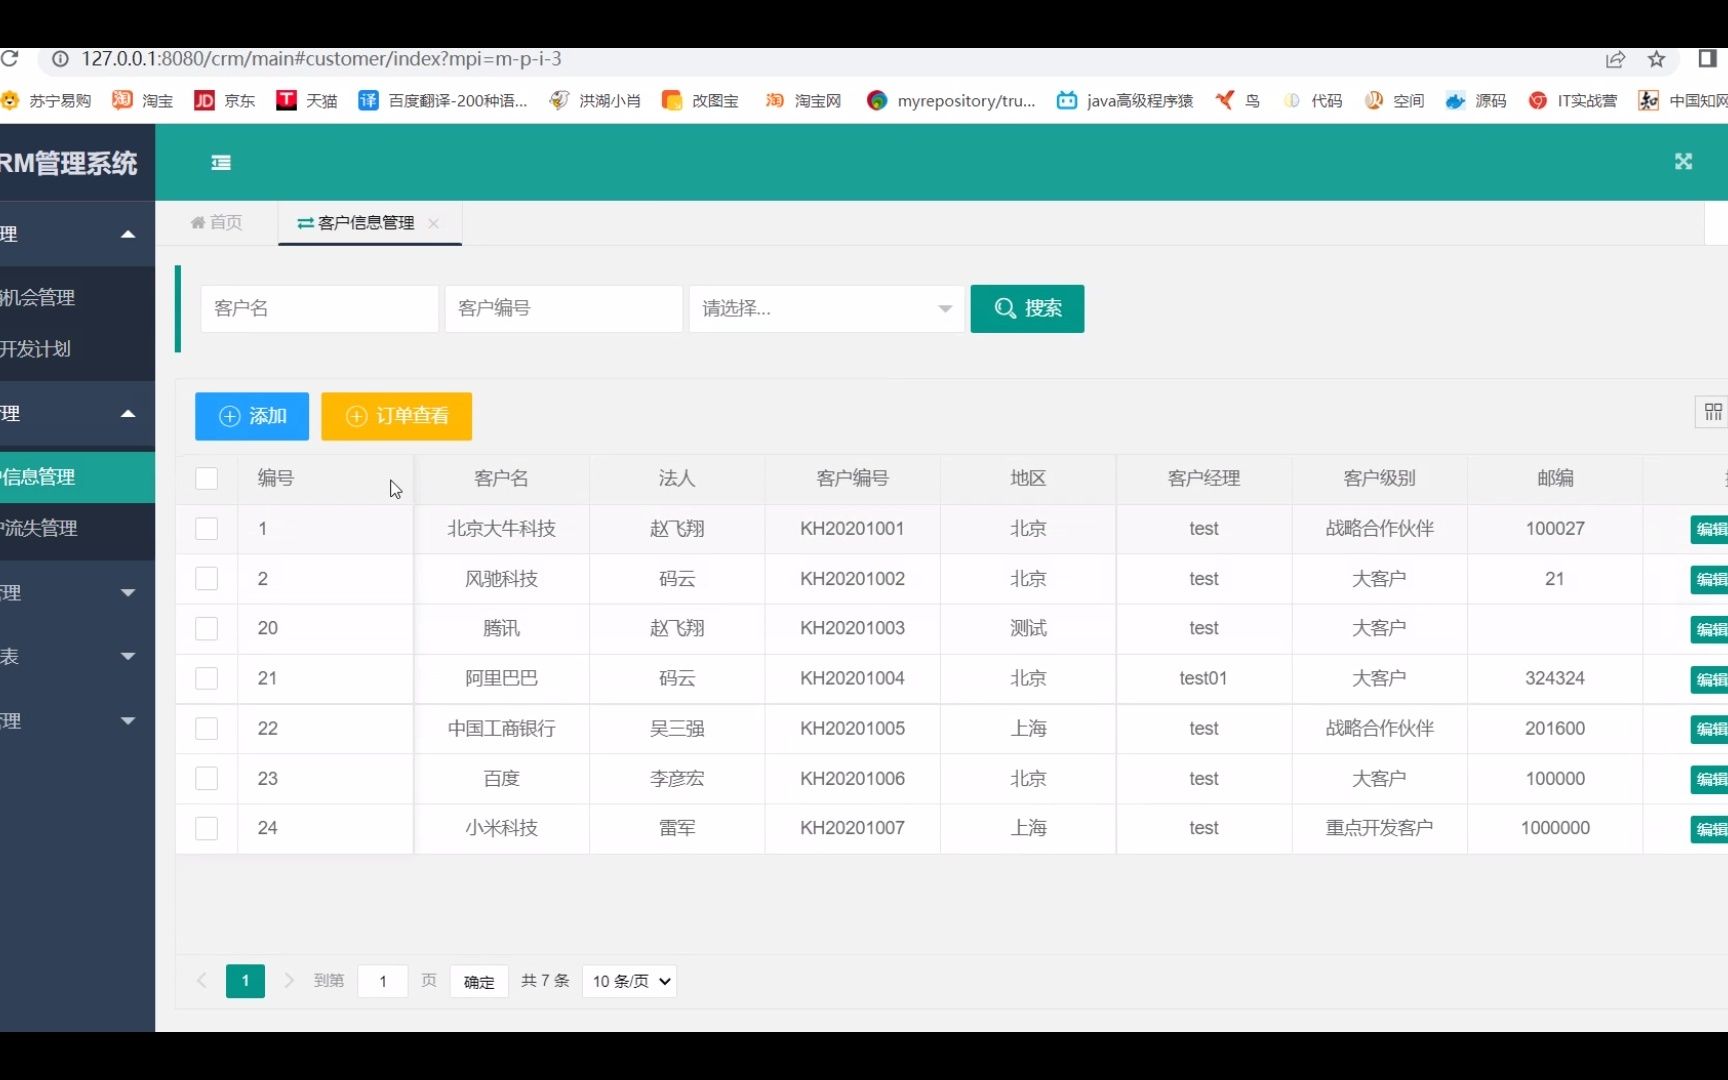This screenshot has height=1080, width=1728.
Task: Click the fullscreen icon on the teal header
Action: [x=1684, y=162]
